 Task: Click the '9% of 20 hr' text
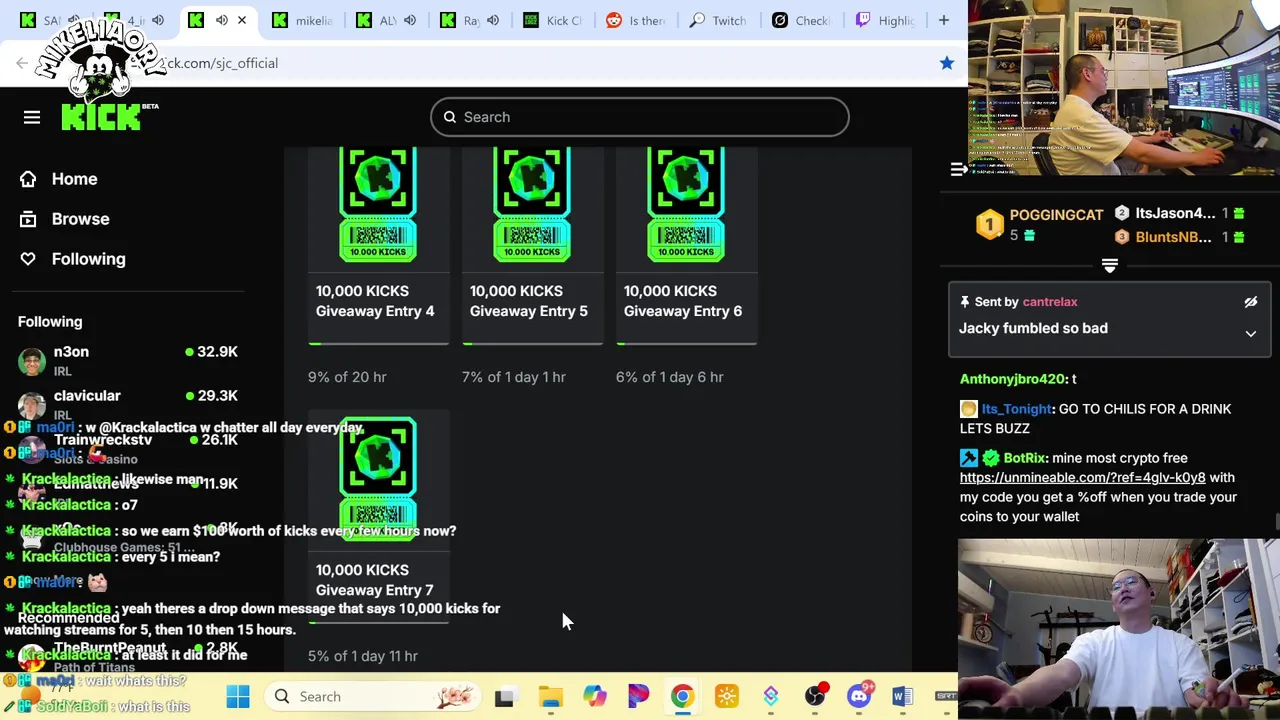click(x=347, y=377)
